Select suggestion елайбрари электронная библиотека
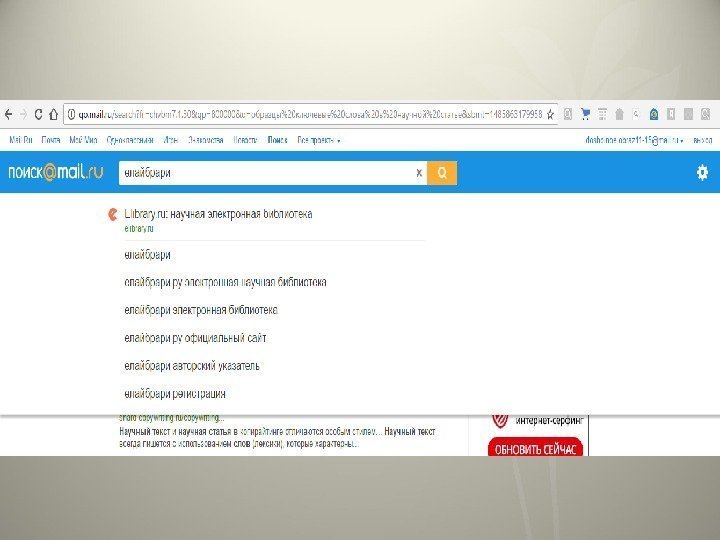This screenshot has height=540, width=720. [201, 310]
